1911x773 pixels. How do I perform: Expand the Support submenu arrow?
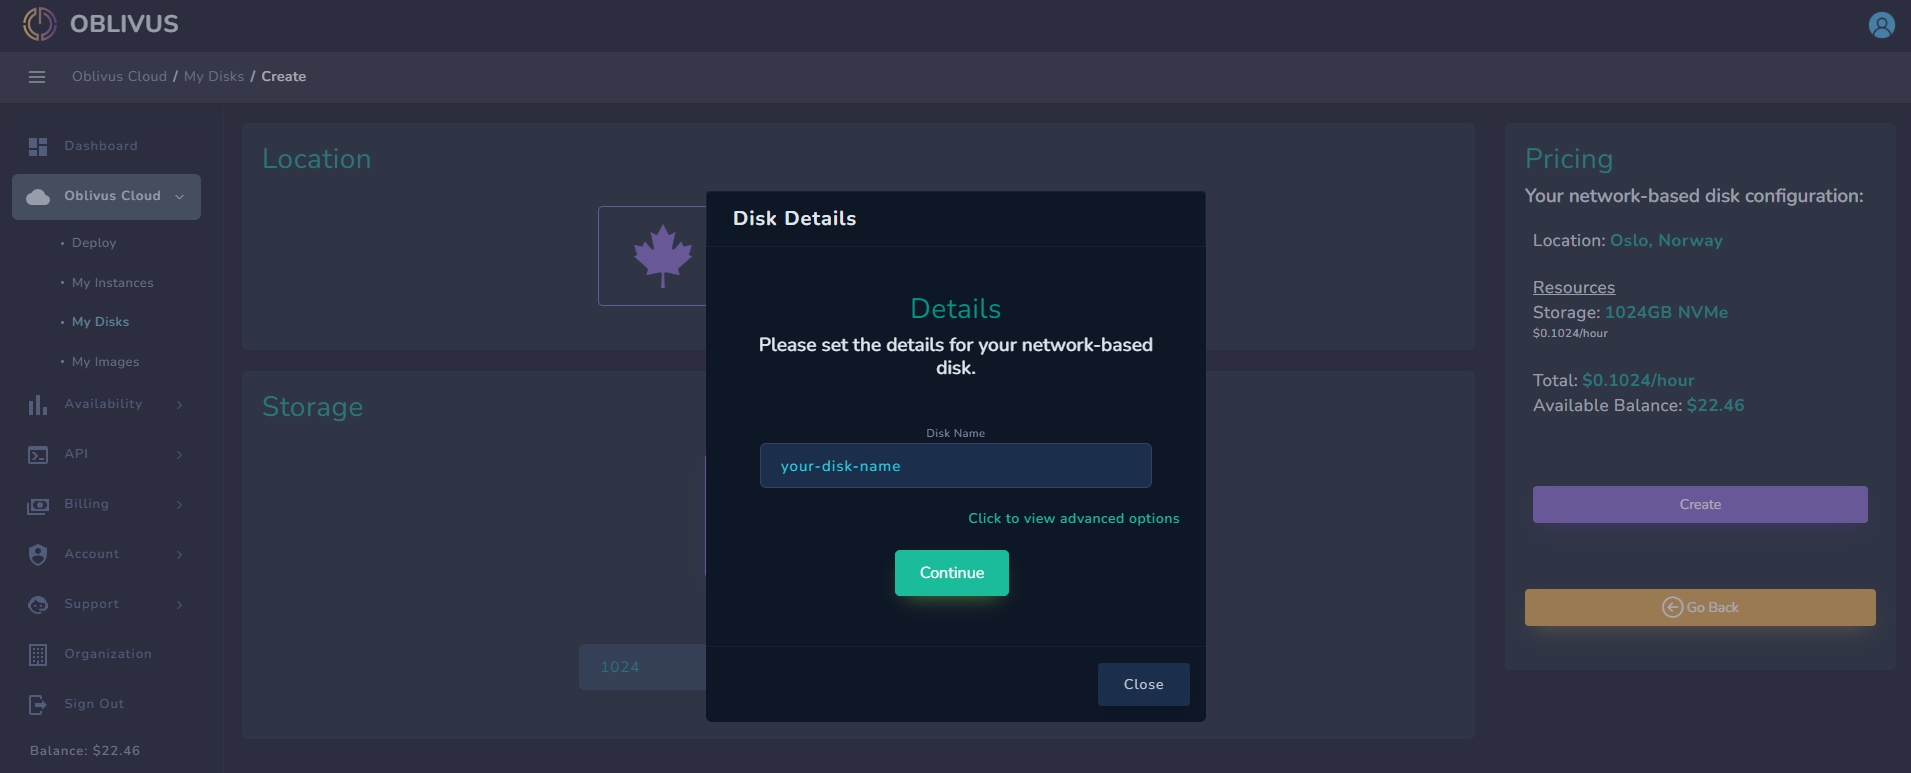pos(180,605)
